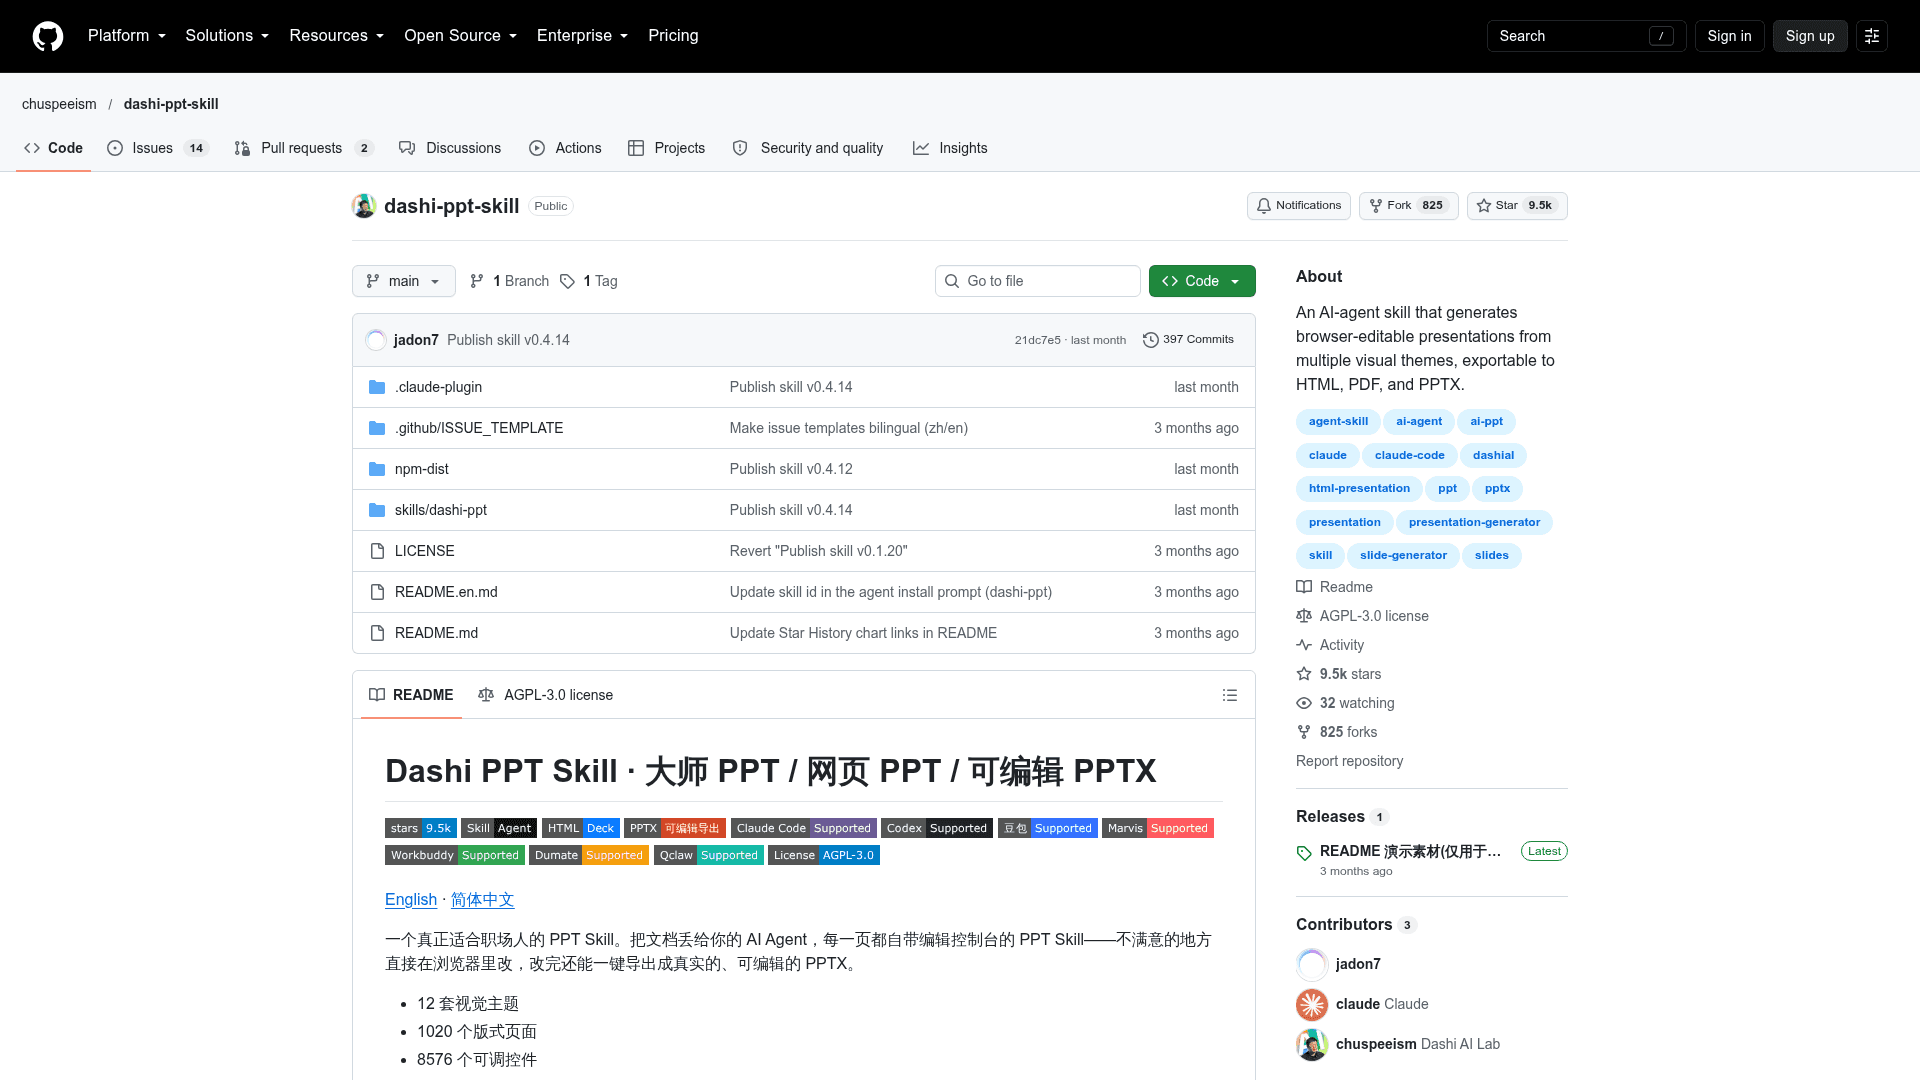
Task: Switch to the Issues tab
Action: (157, 148)
